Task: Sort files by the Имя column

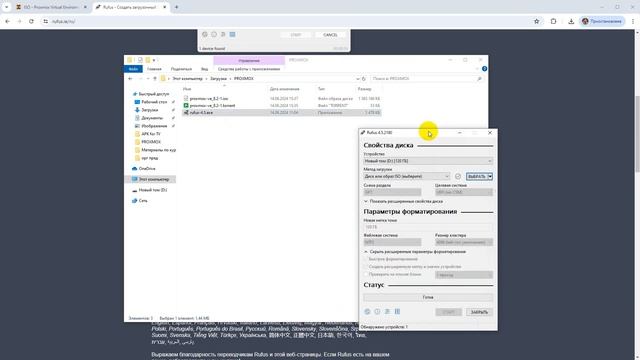Action: click(187, 89)
